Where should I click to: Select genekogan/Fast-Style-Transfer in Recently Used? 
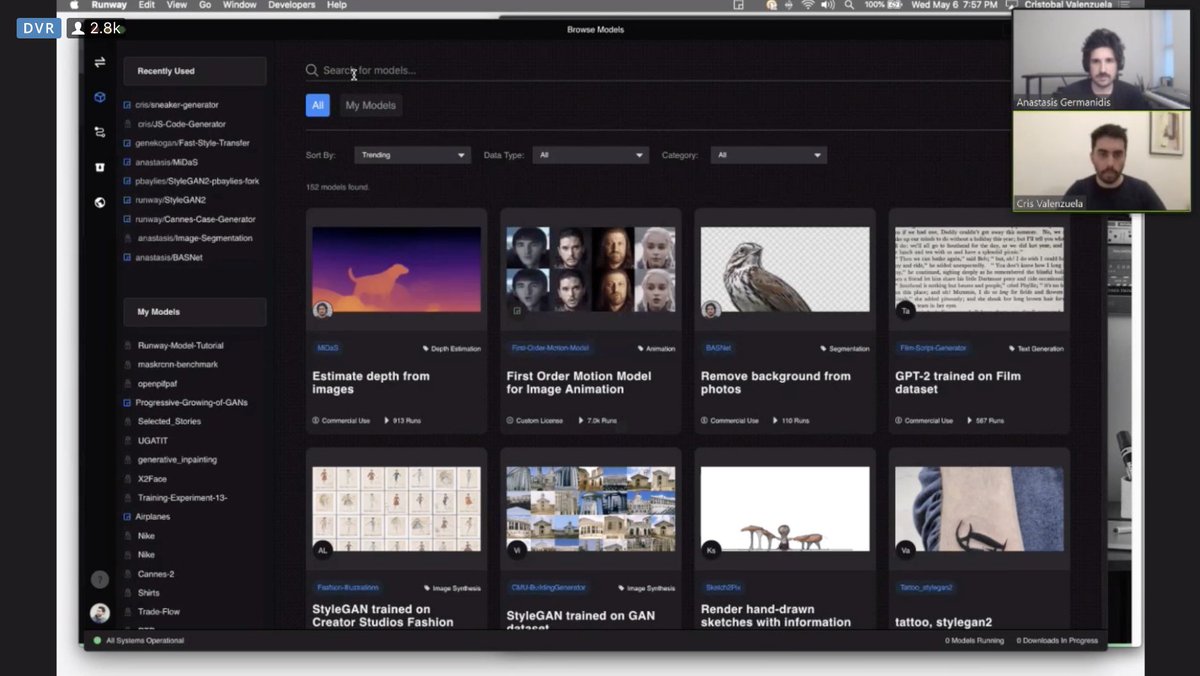pyautogui.click(x=192, y=143)
